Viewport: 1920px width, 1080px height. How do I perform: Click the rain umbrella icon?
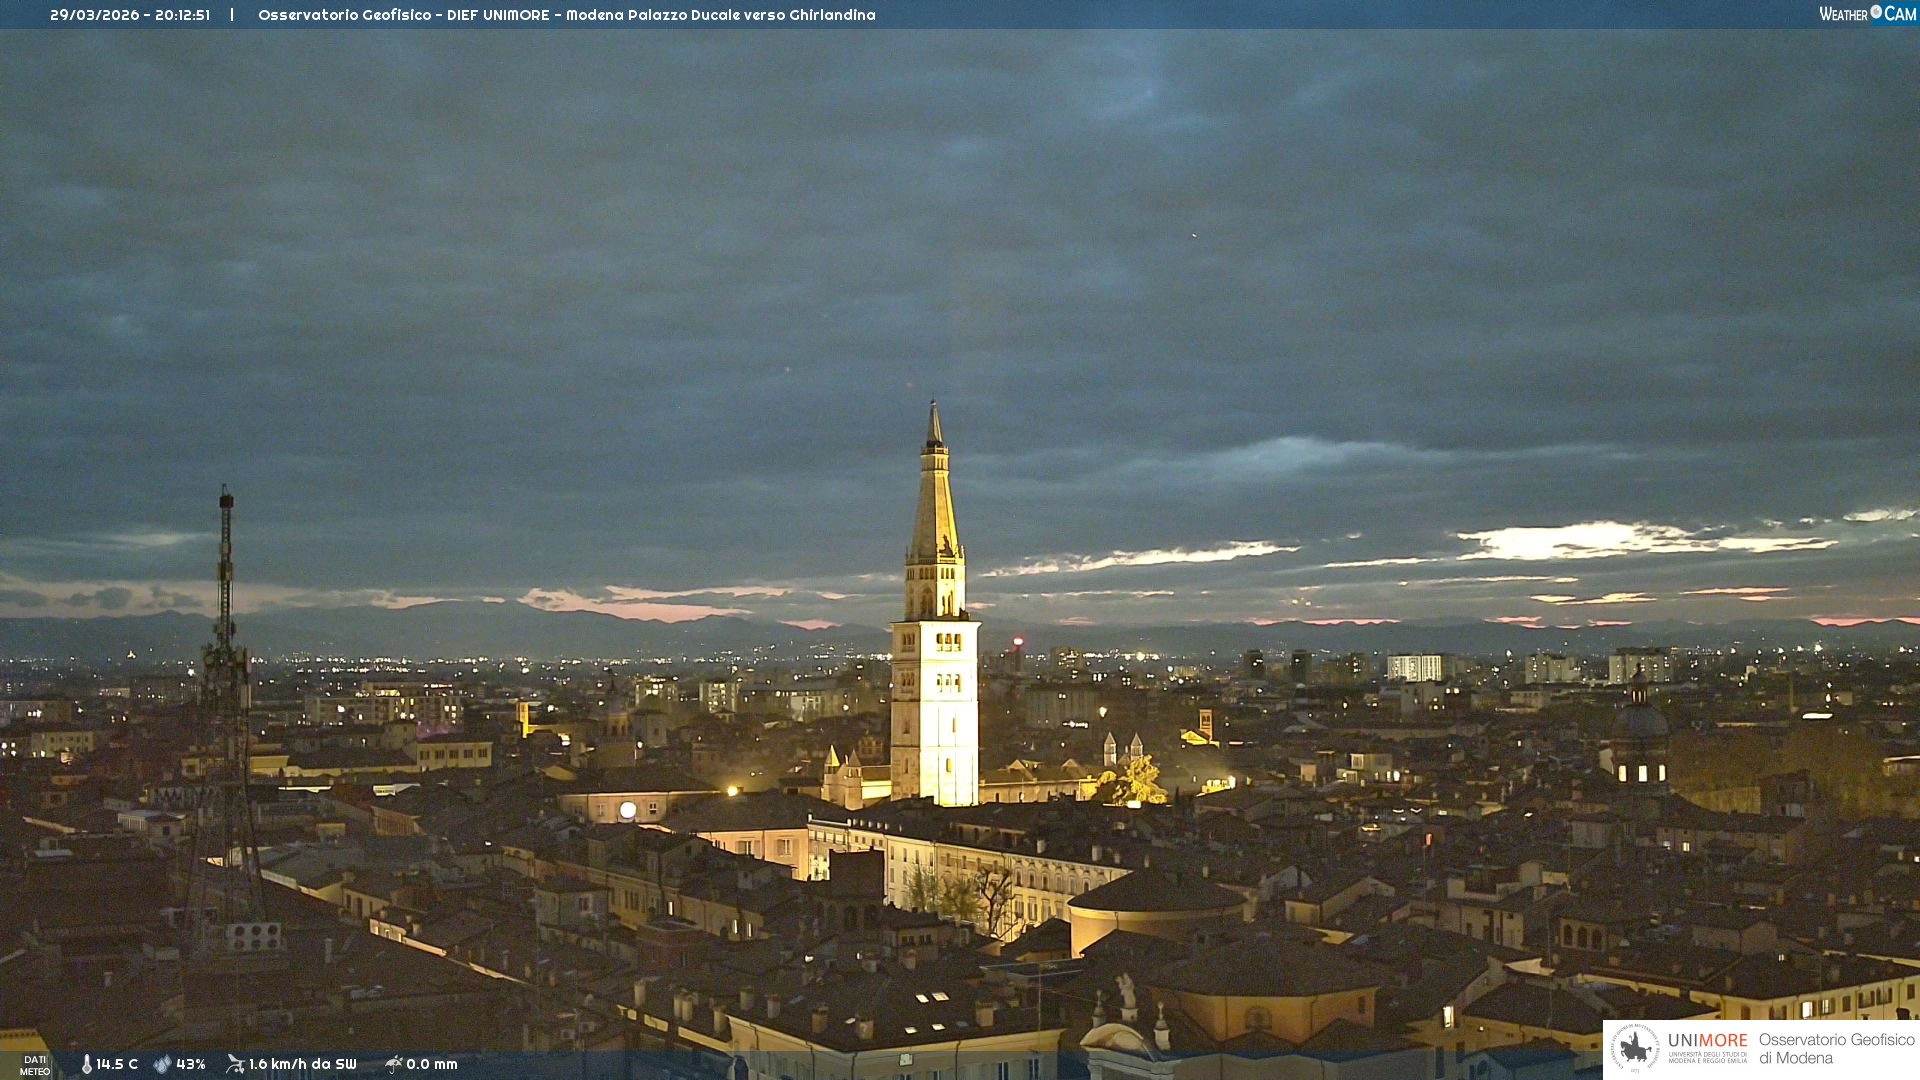tap(393, 1064)
